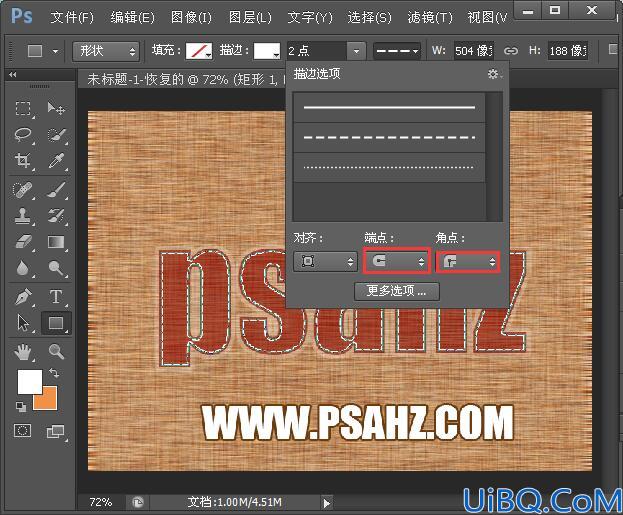Select the Dodge tool
This screenshot has height=515, width=623.
point(56,268)
